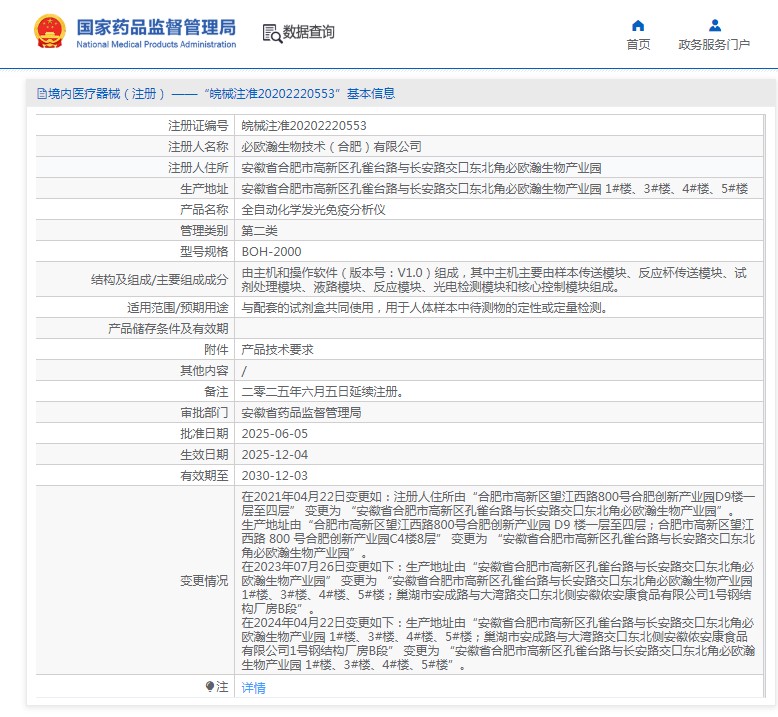Open the 详情 link
Image resolution: width=778 pixels, height=717 pixels.
[254, 688]
